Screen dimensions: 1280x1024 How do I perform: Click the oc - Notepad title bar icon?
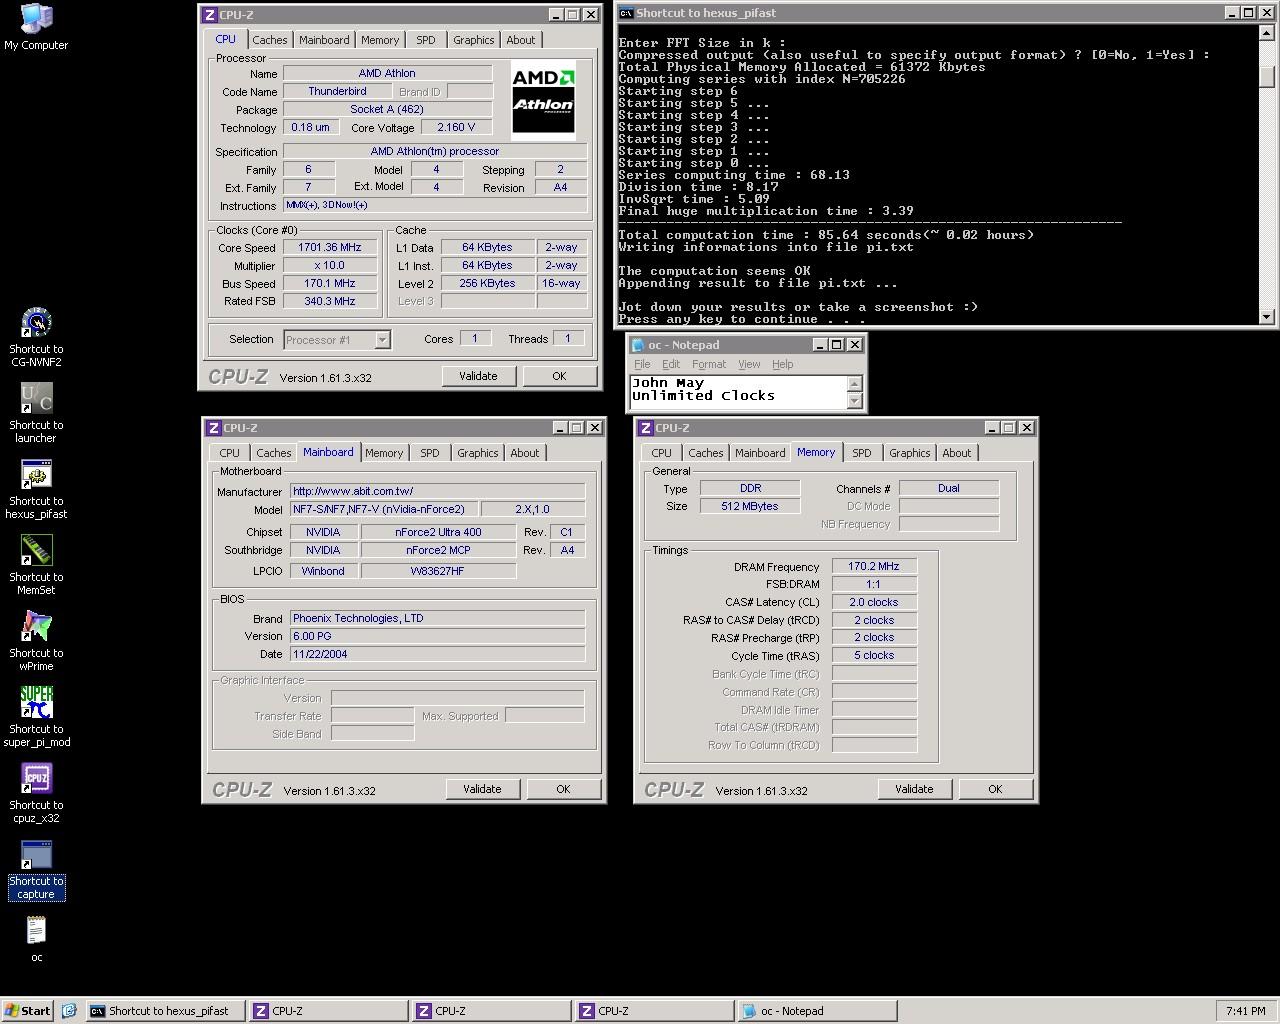638,344
